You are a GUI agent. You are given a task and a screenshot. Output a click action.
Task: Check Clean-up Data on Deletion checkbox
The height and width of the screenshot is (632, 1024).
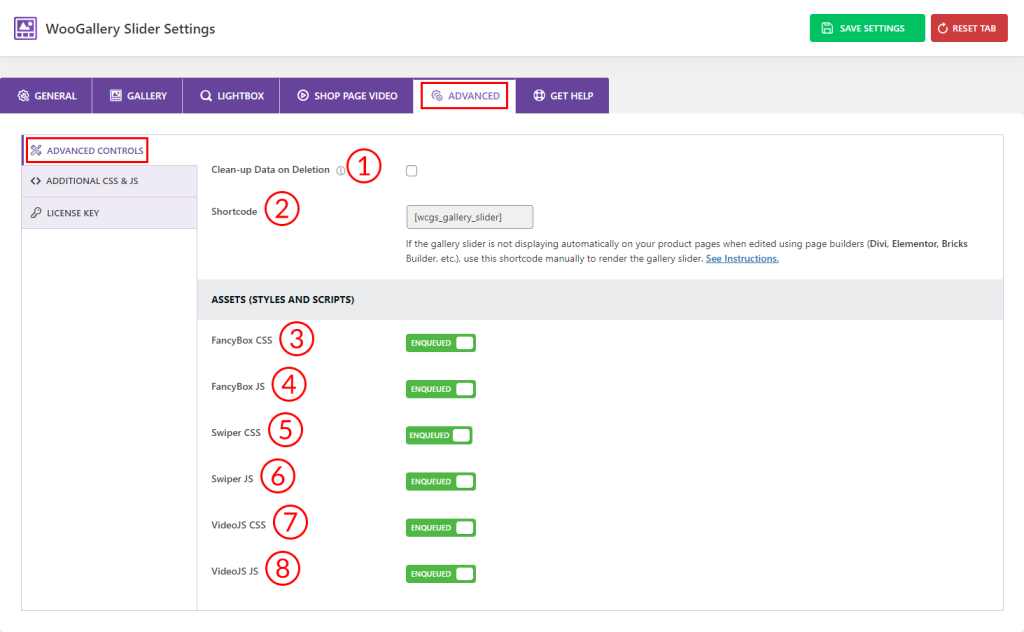pyautogui.click(x=411, y=170)
